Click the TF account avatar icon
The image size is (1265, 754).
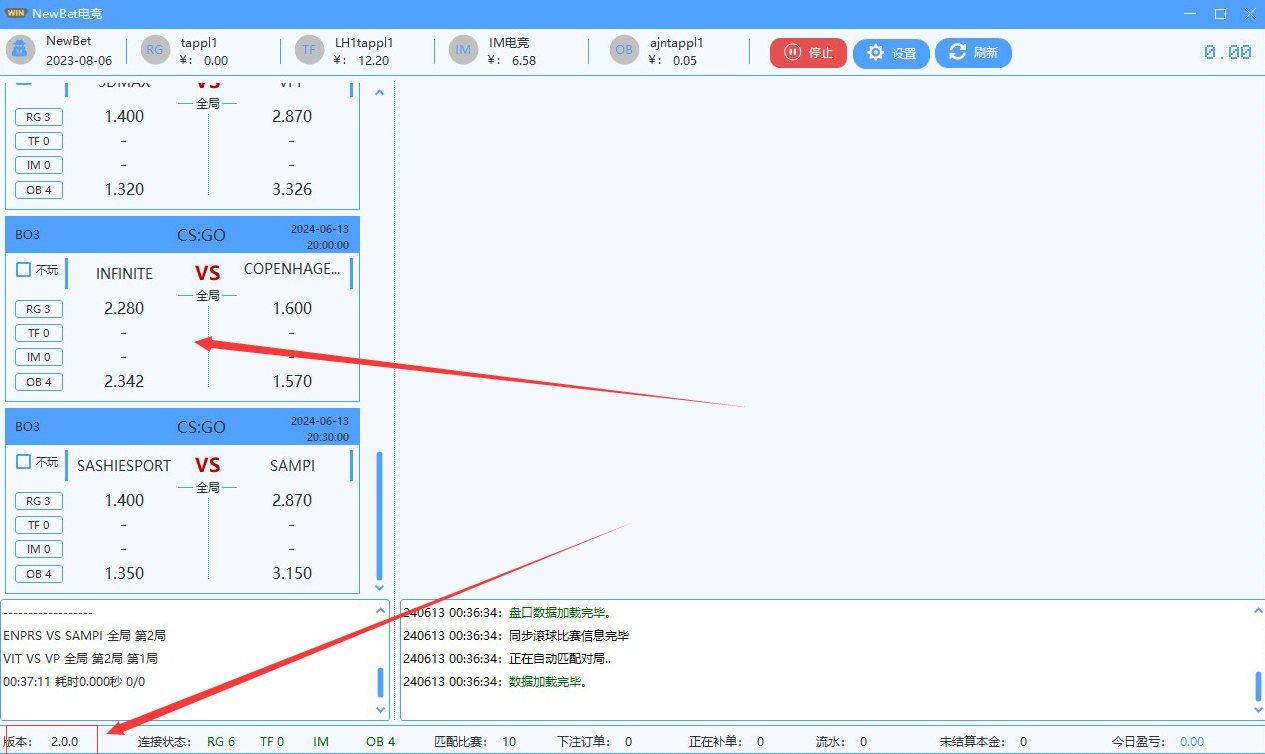pyautogui.click(x=309, y=51)
